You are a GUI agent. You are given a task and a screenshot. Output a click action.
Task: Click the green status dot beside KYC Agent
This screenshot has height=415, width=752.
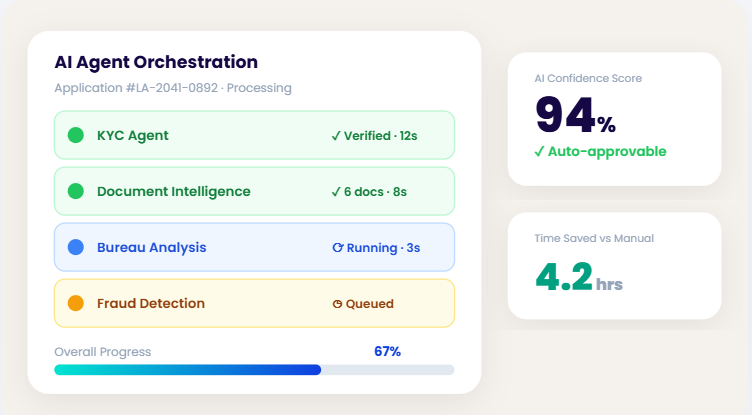pyautogui.click(x=75, y=135)
